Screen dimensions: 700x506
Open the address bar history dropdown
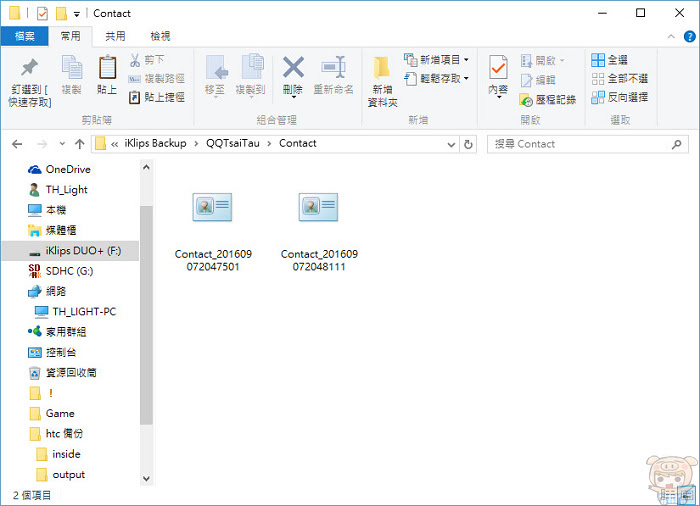(451, 144)
